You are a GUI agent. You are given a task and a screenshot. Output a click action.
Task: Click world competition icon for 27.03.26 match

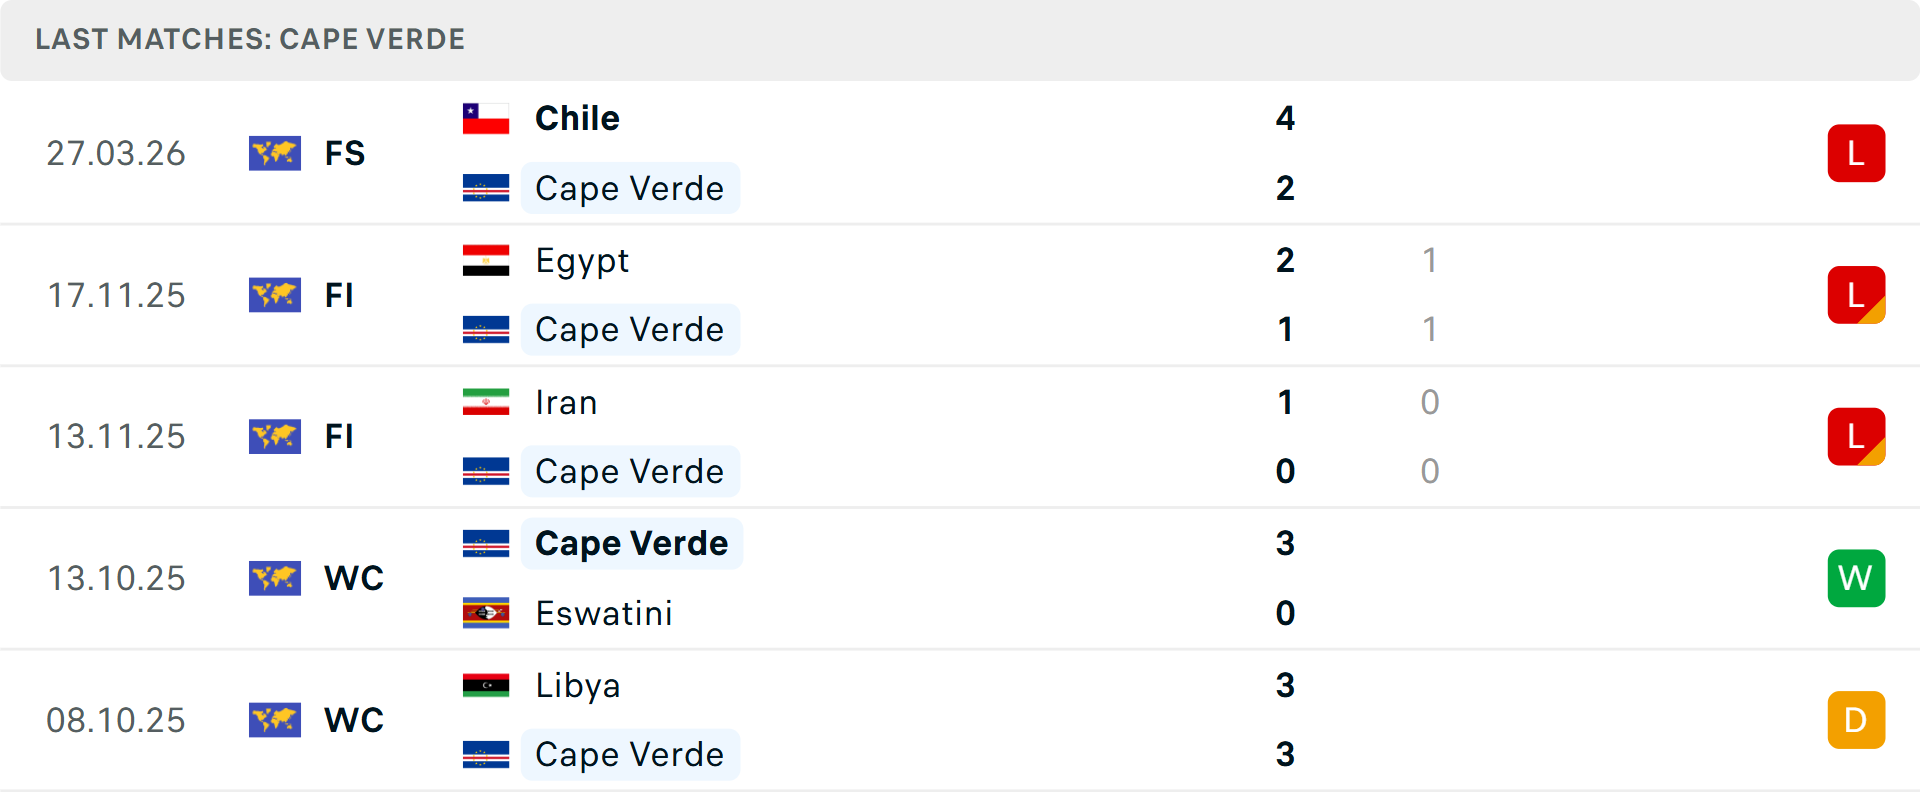click(275, 154)
